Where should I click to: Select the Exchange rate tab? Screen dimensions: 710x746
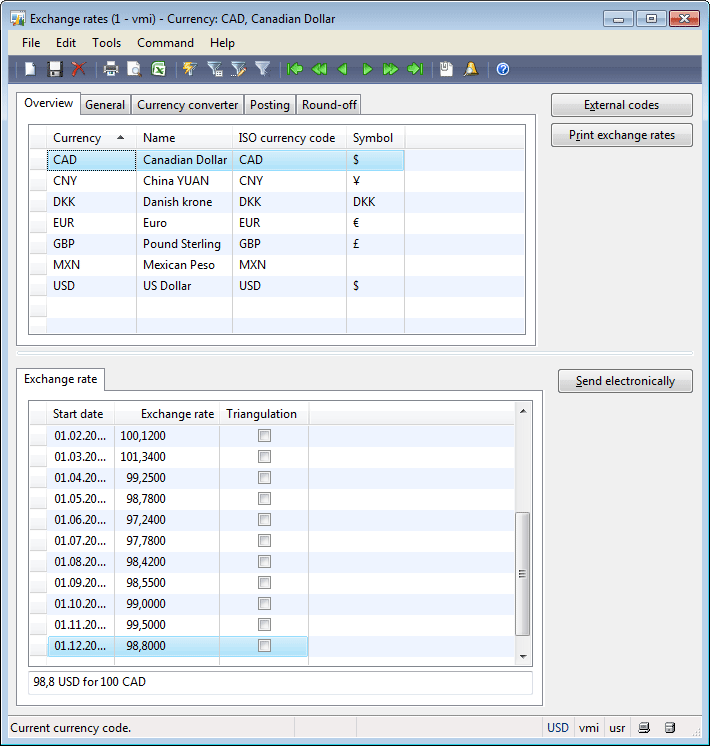60,379
